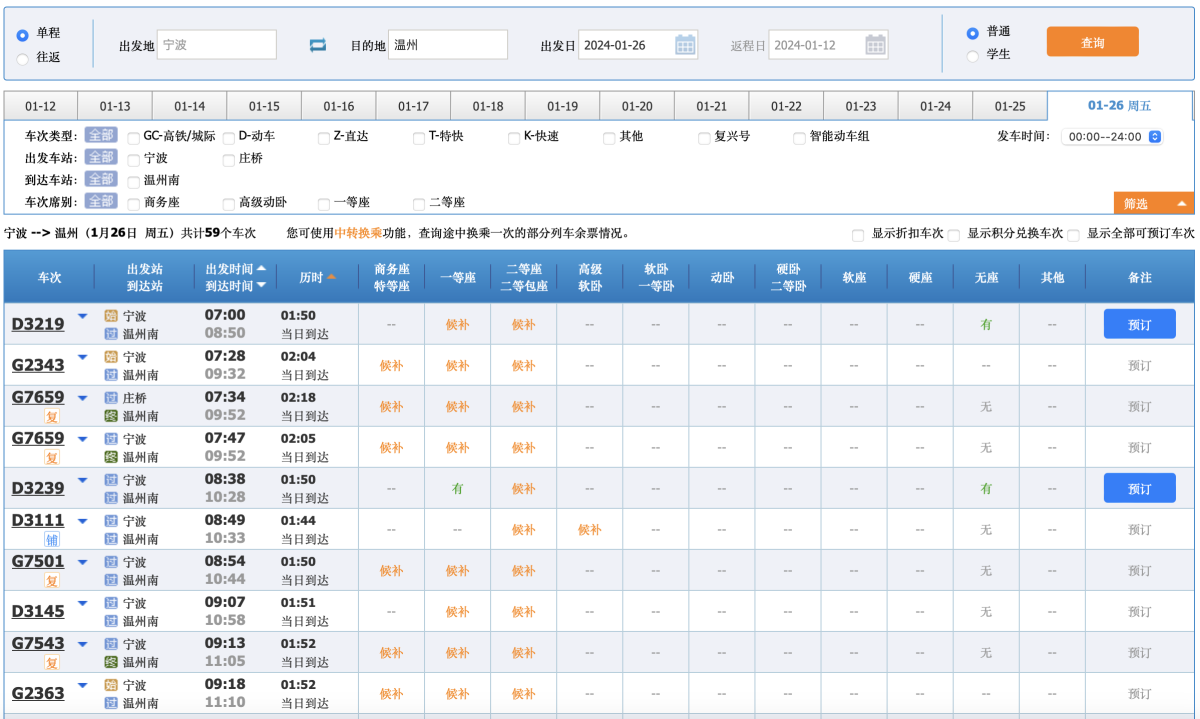Switch to the 01-22 date tab
The height and width of the screenshot is (719, 1200).
click(786, 106)
